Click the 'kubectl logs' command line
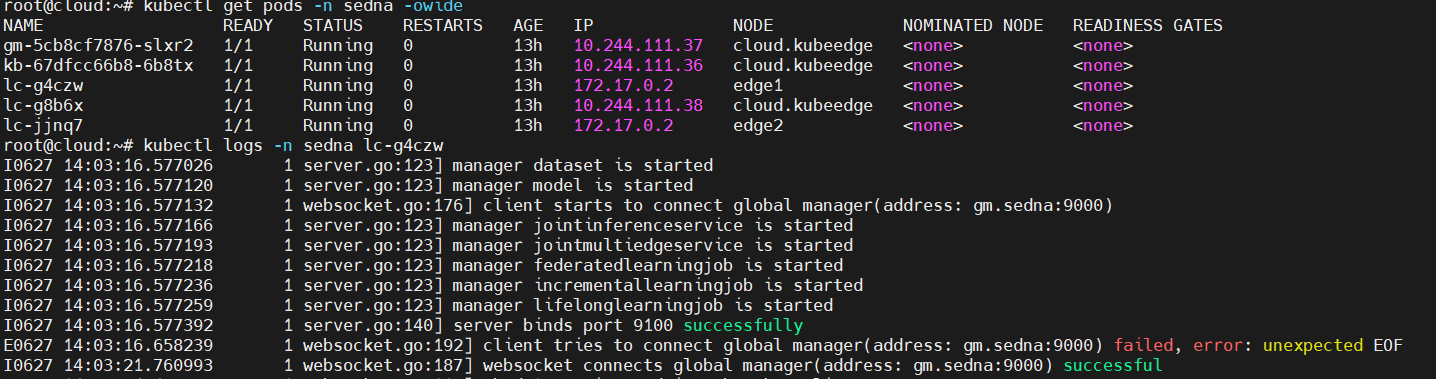This screenshot has height=379, width=1436. coord(223,146)
